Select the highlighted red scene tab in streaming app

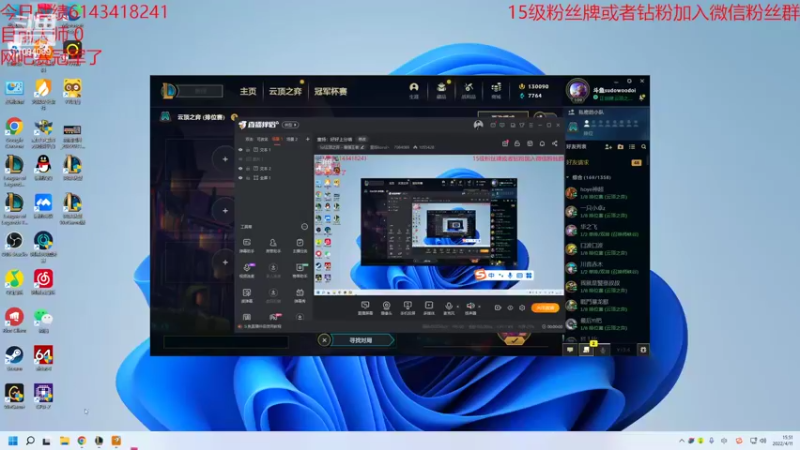click(276, 139)
